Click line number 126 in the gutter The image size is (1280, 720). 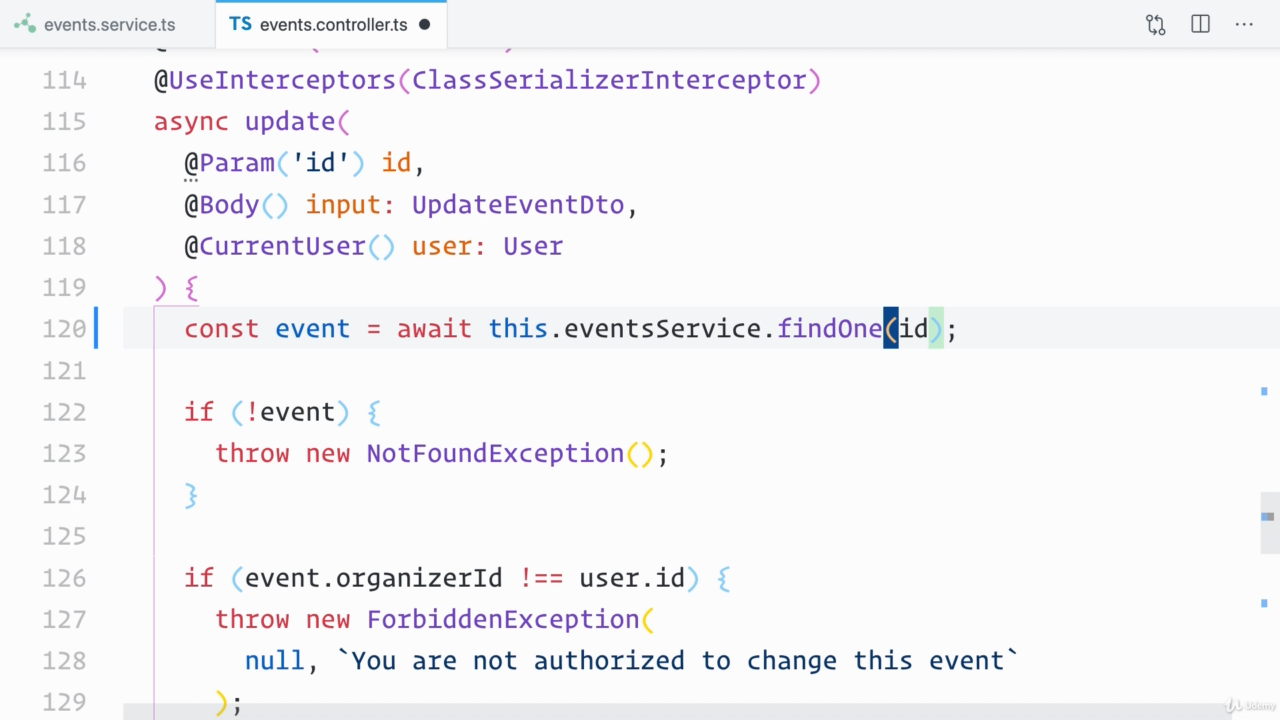[64, 578]
